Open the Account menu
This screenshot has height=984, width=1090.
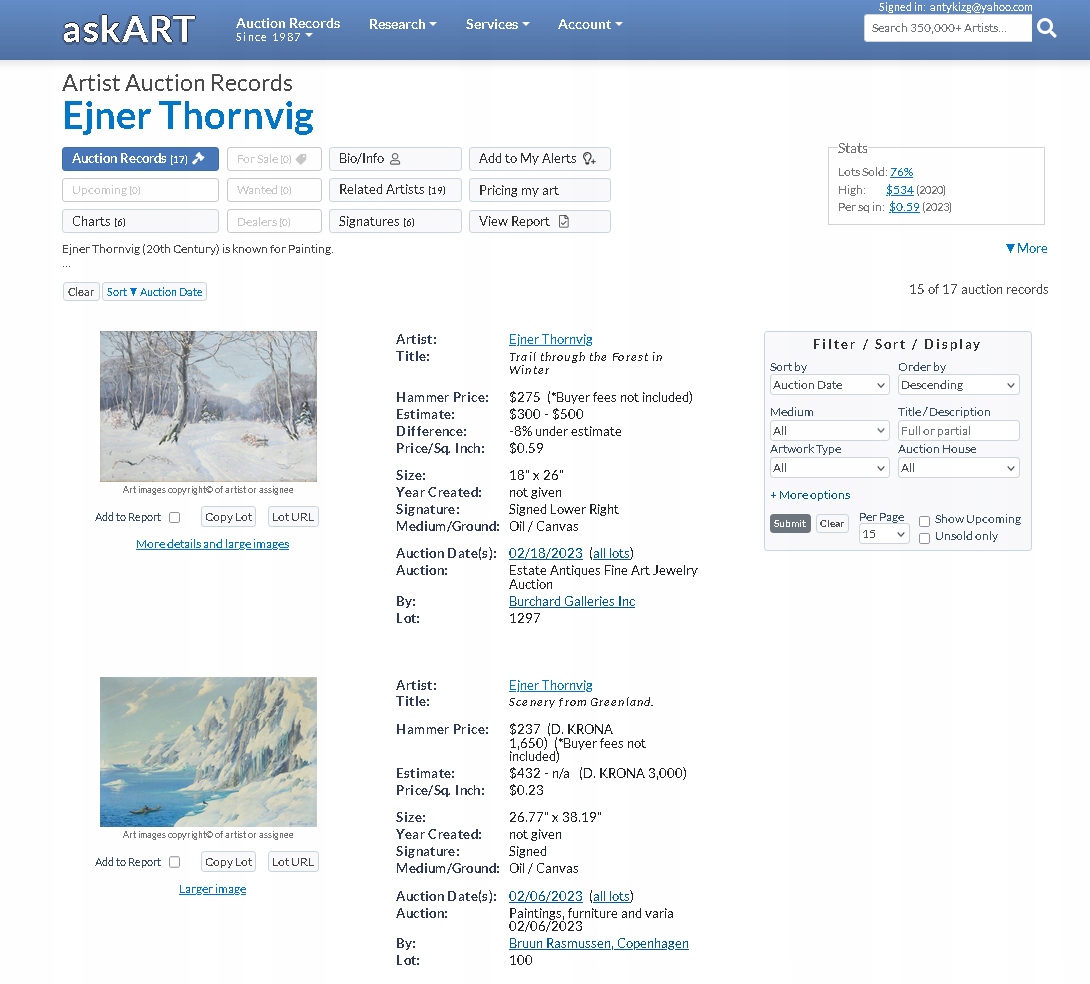pos(589,24)
